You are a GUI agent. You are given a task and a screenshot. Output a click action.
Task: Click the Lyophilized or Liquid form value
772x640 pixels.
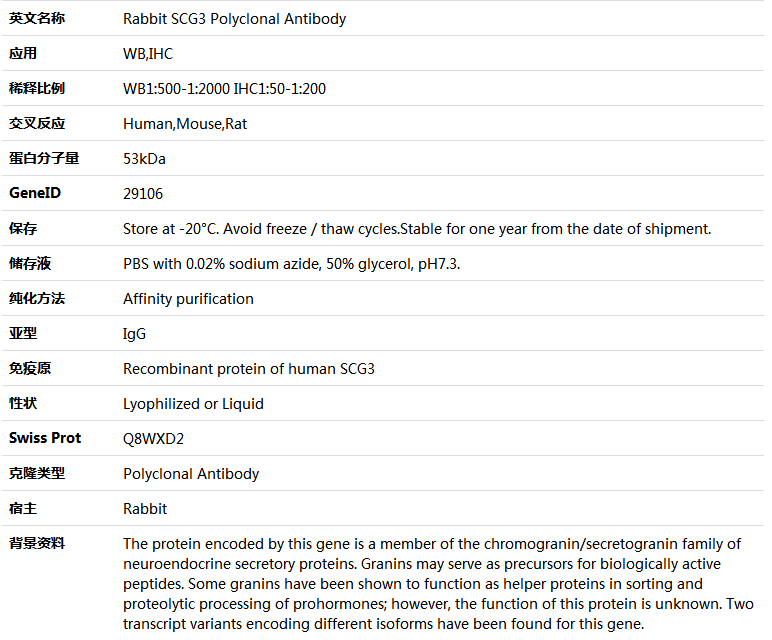pyautogui.click(x=193, y=404)
